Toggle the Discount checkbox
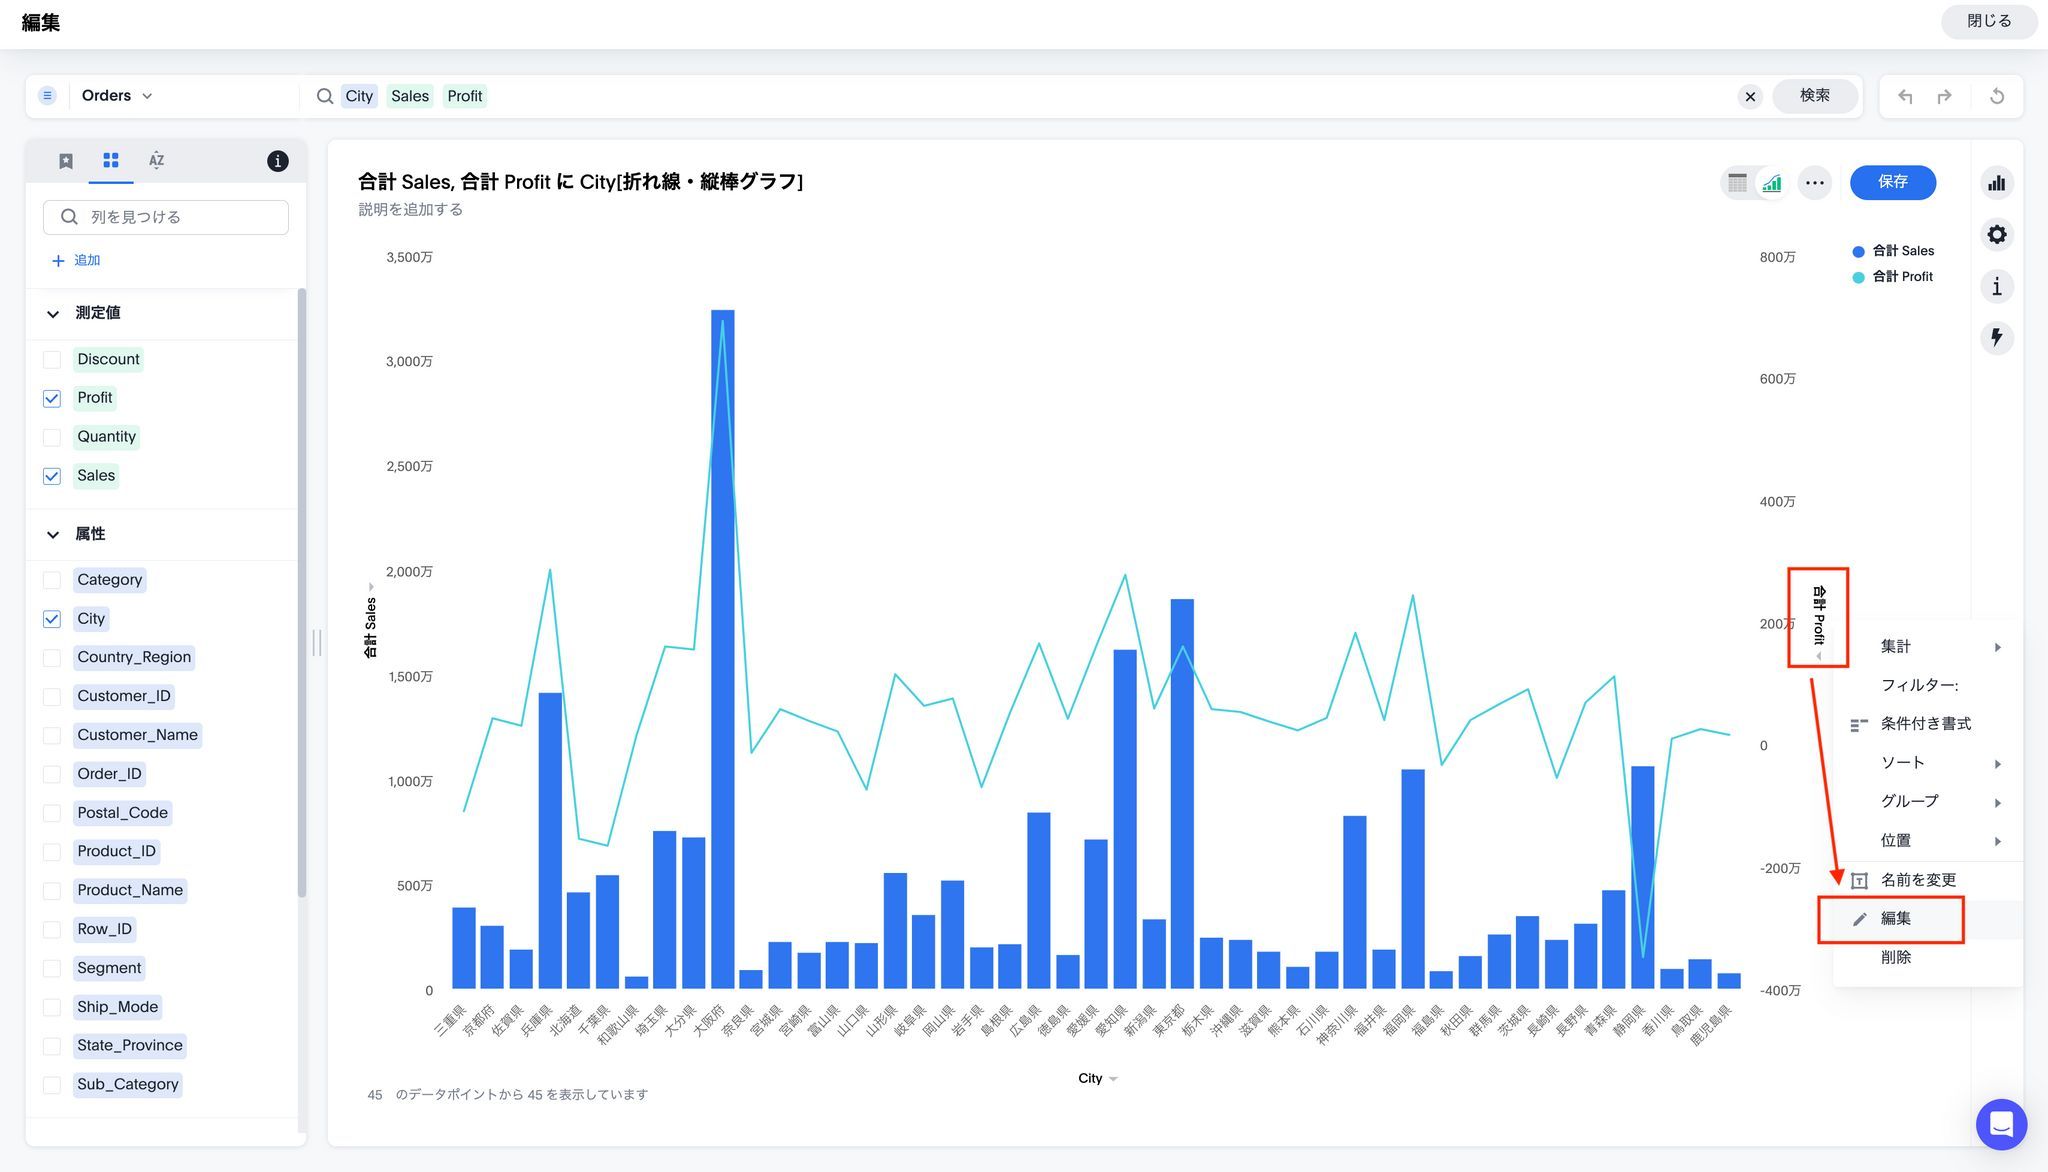Viewport: 2048px width, 1172px height. tap(52, 360)
